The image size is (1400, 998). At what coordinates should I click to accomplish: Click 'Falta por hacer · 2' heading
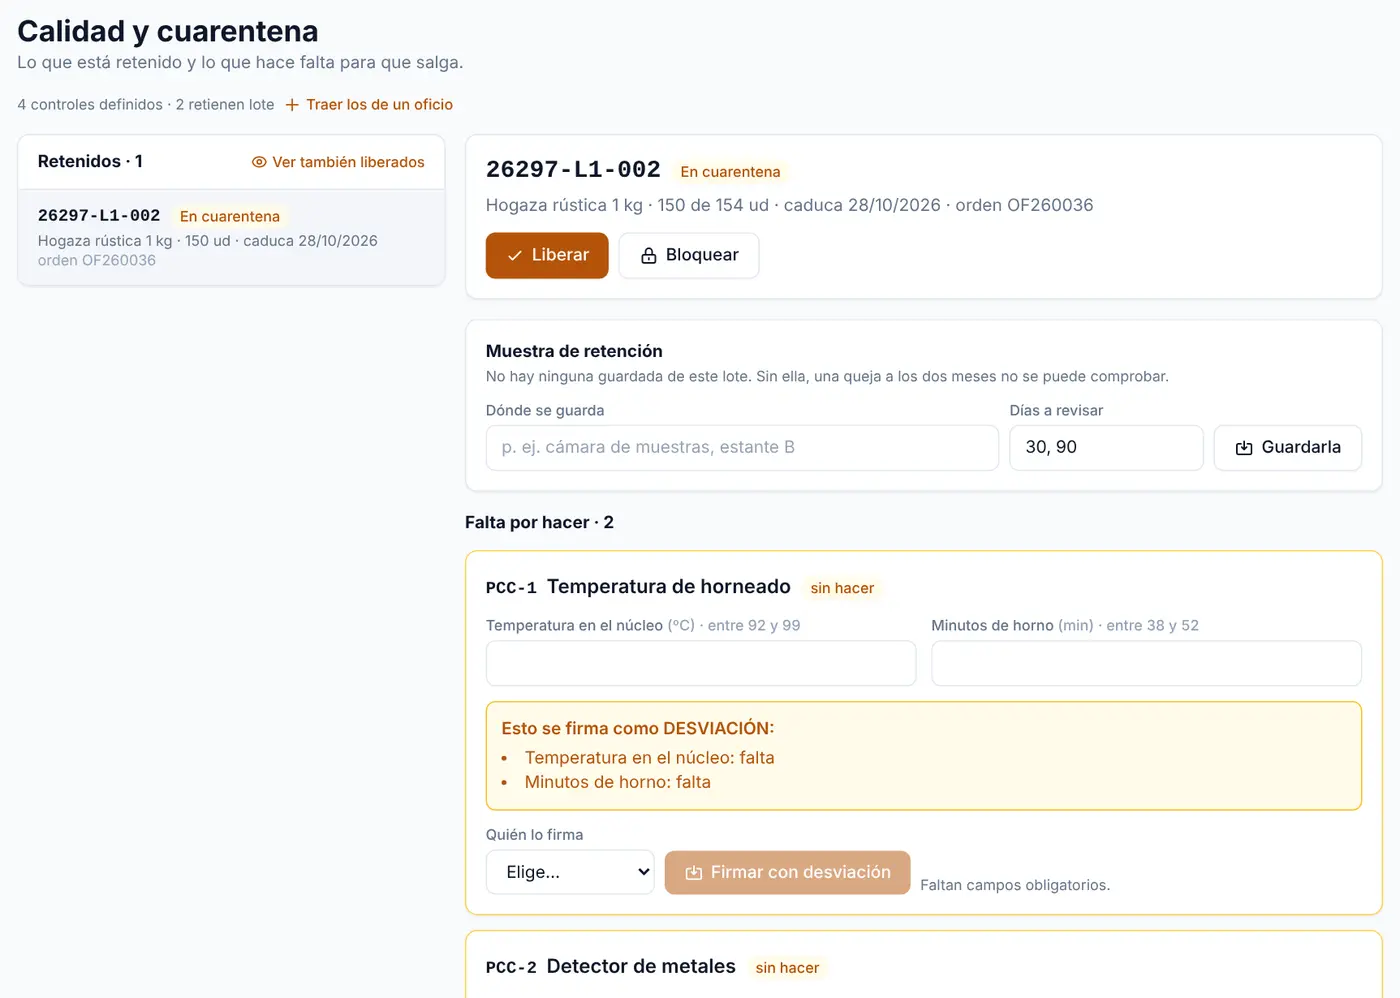click(539, 522)
